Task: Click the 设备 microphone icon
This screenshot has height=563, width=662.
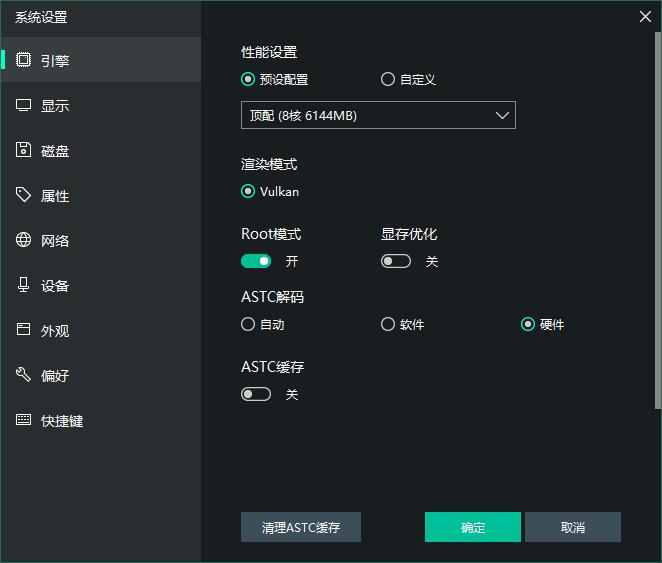Action: 23,285
